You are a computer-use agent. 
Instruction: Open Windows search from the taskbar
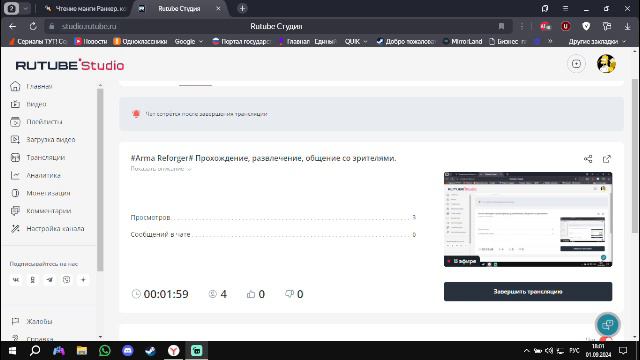click(x=35, y=351)
